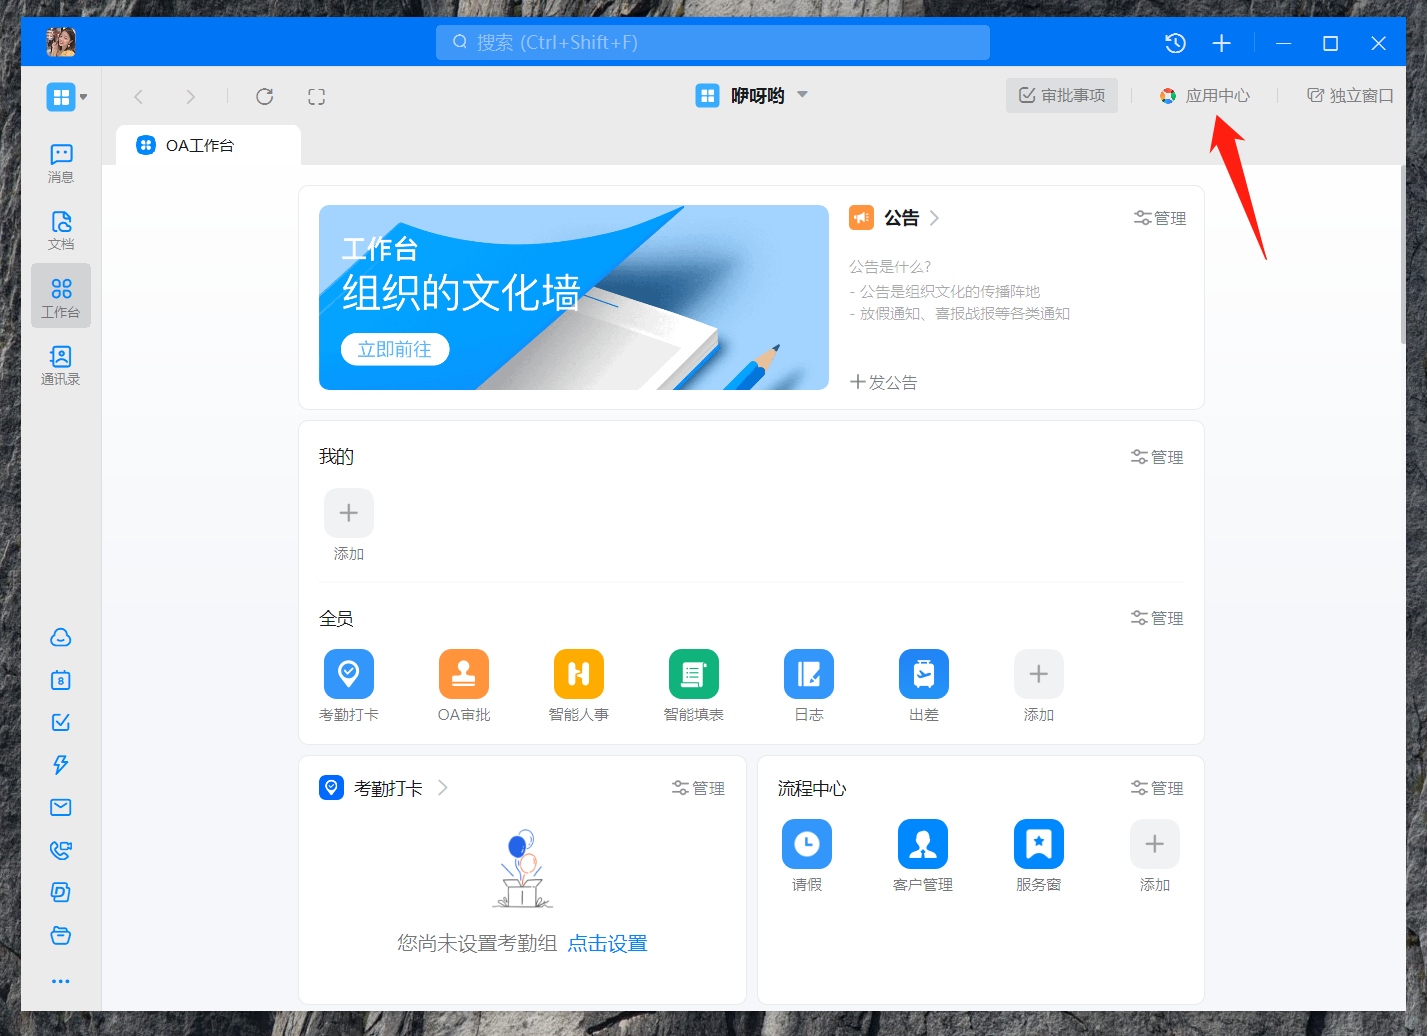Refresh the workbench page
The image size is (1427, 1036).
click(264, 96)
